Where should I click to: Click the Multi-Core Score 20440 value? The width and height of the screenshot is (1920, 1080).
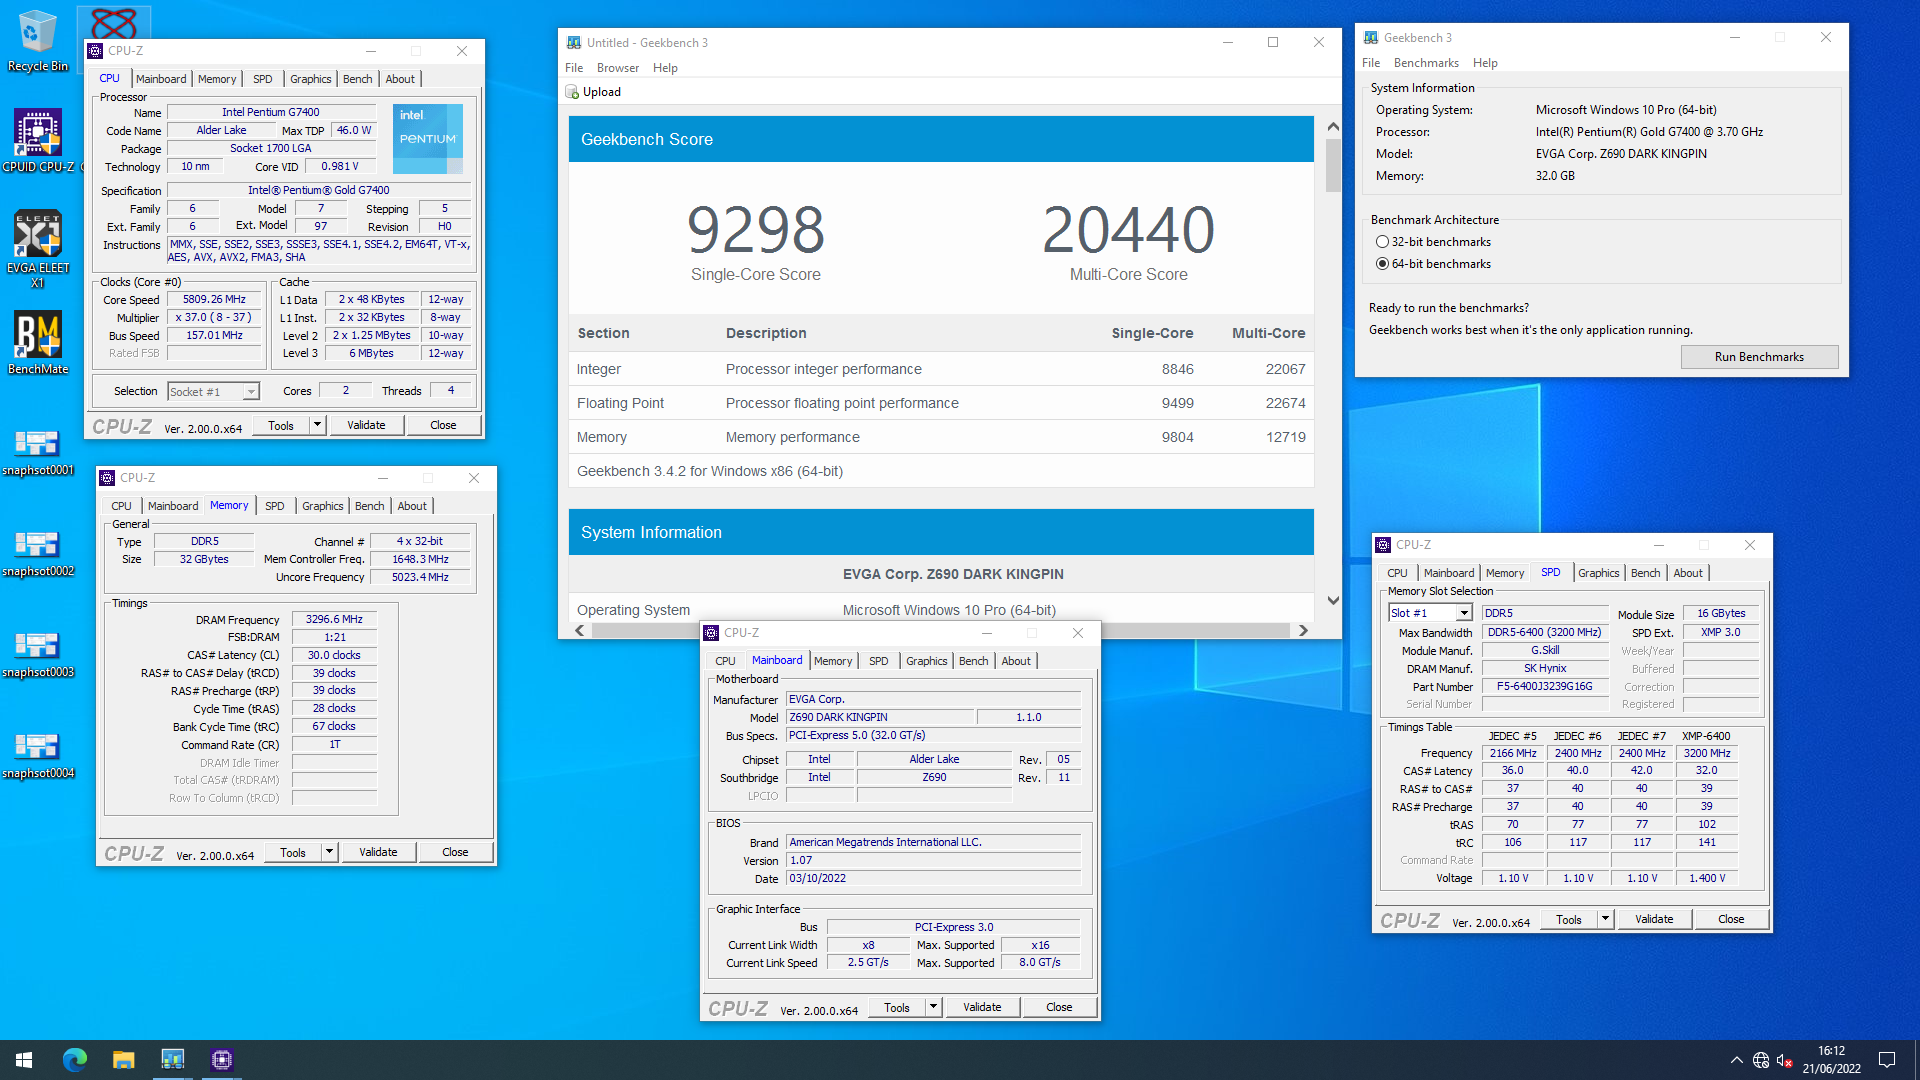coord(1128,229)
